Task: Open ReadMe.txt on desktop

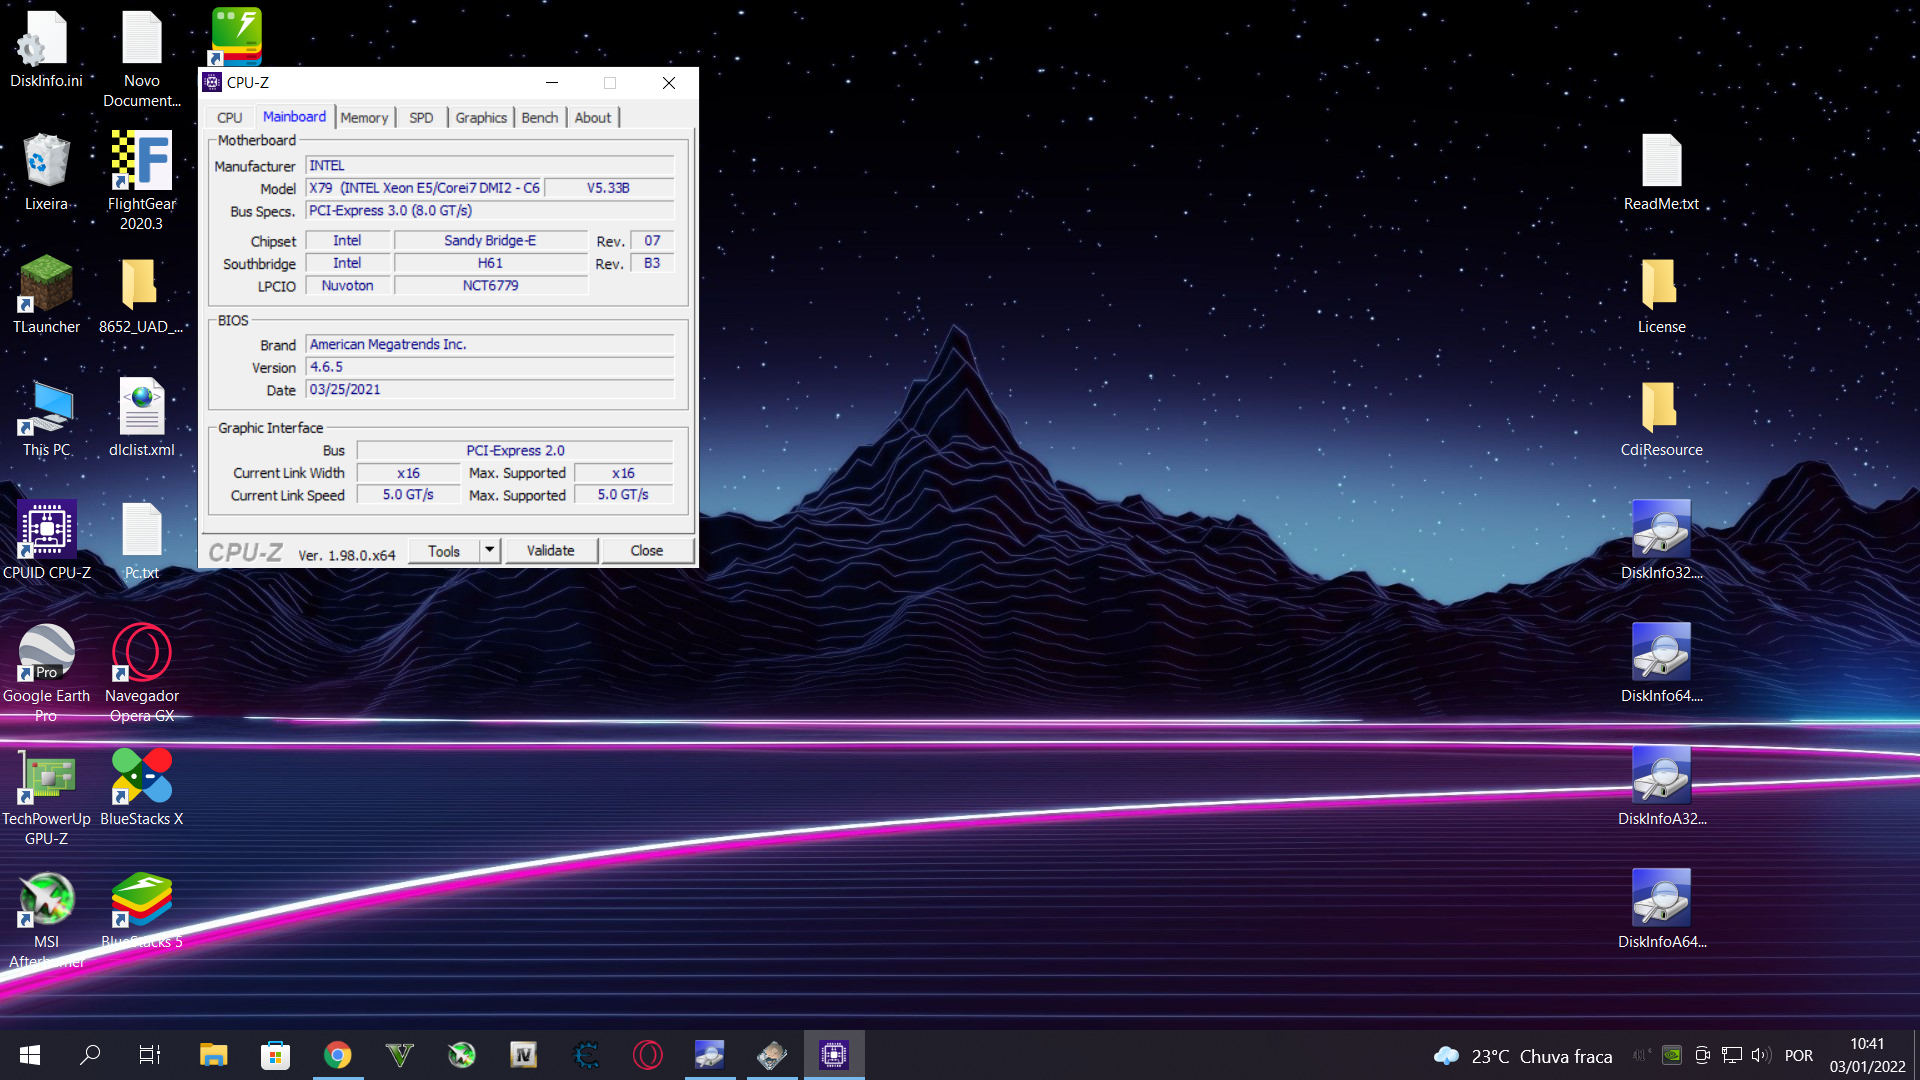Action: (x=1661, y=172)
